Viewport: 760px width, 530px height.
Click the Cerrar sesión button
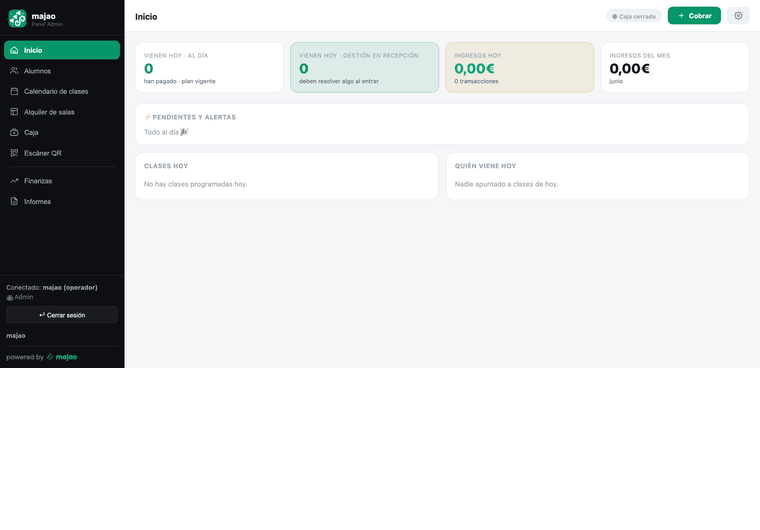click(62, 315)
